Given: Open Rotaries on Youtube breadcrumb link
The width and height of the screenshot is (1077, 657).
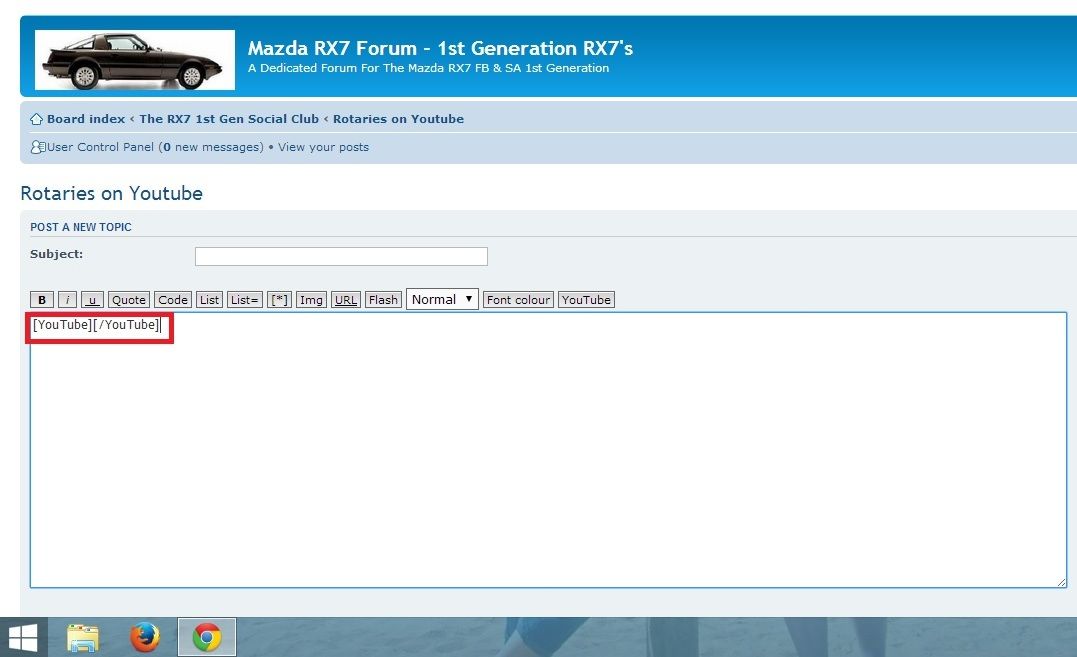Looking at the screenshot, I should pyautogui.click(x=398, y=119).
